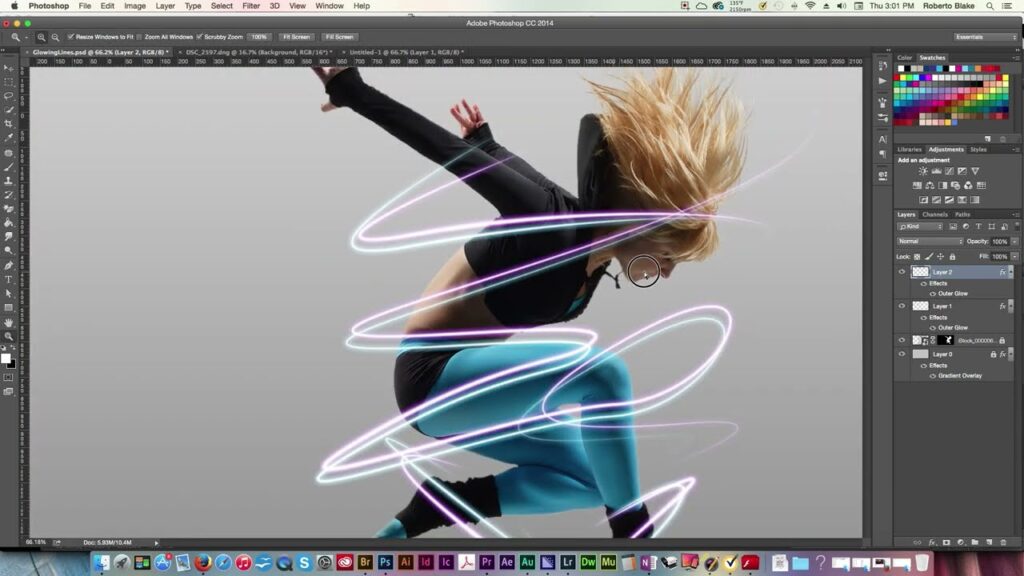Select the Lasso tool
Viewport: 1024px width, 576px height.
pos(9,96)
